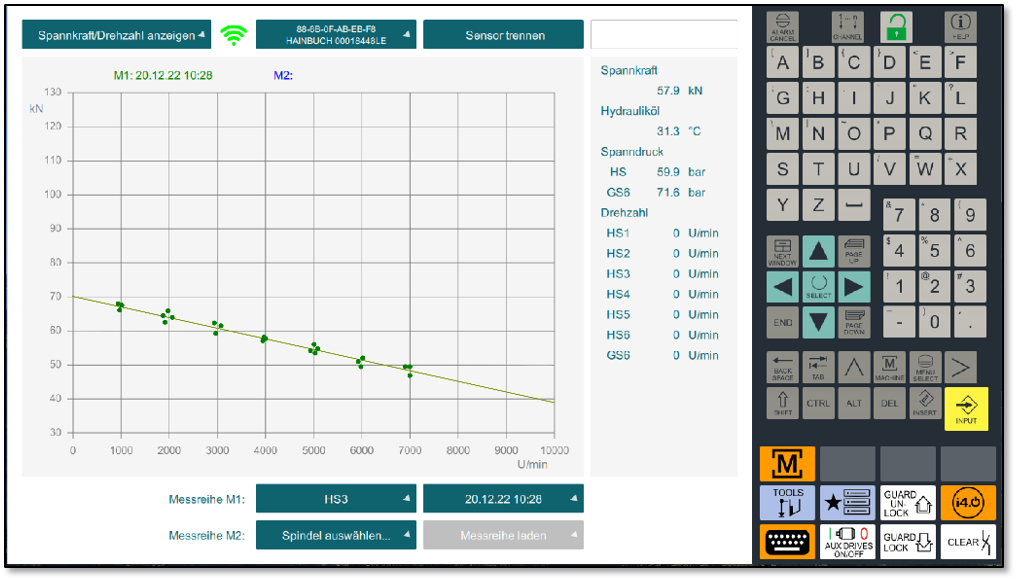Click the Sensor trennen button
Image resolution: width=1017 pixels, height=581 pixels.
click(x=503, y=35)
